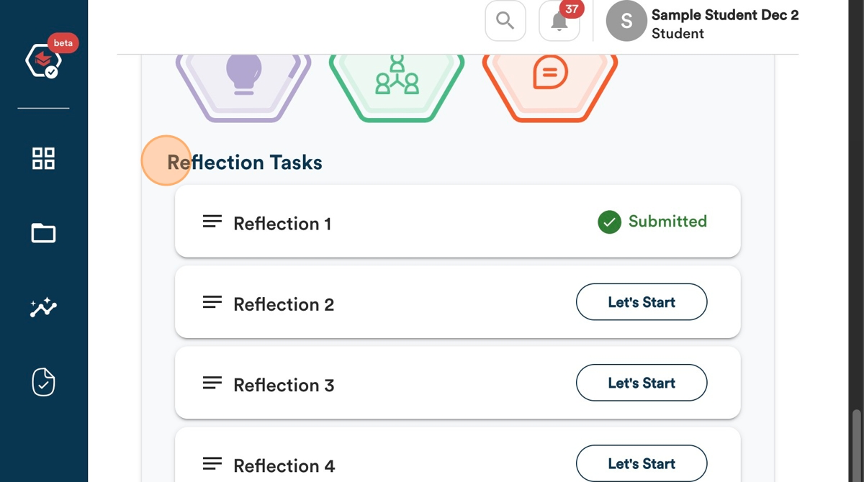This screenshot has width=864, height=482.
Task: Select the green team hierarchy badge
Action: coord(397,85)
